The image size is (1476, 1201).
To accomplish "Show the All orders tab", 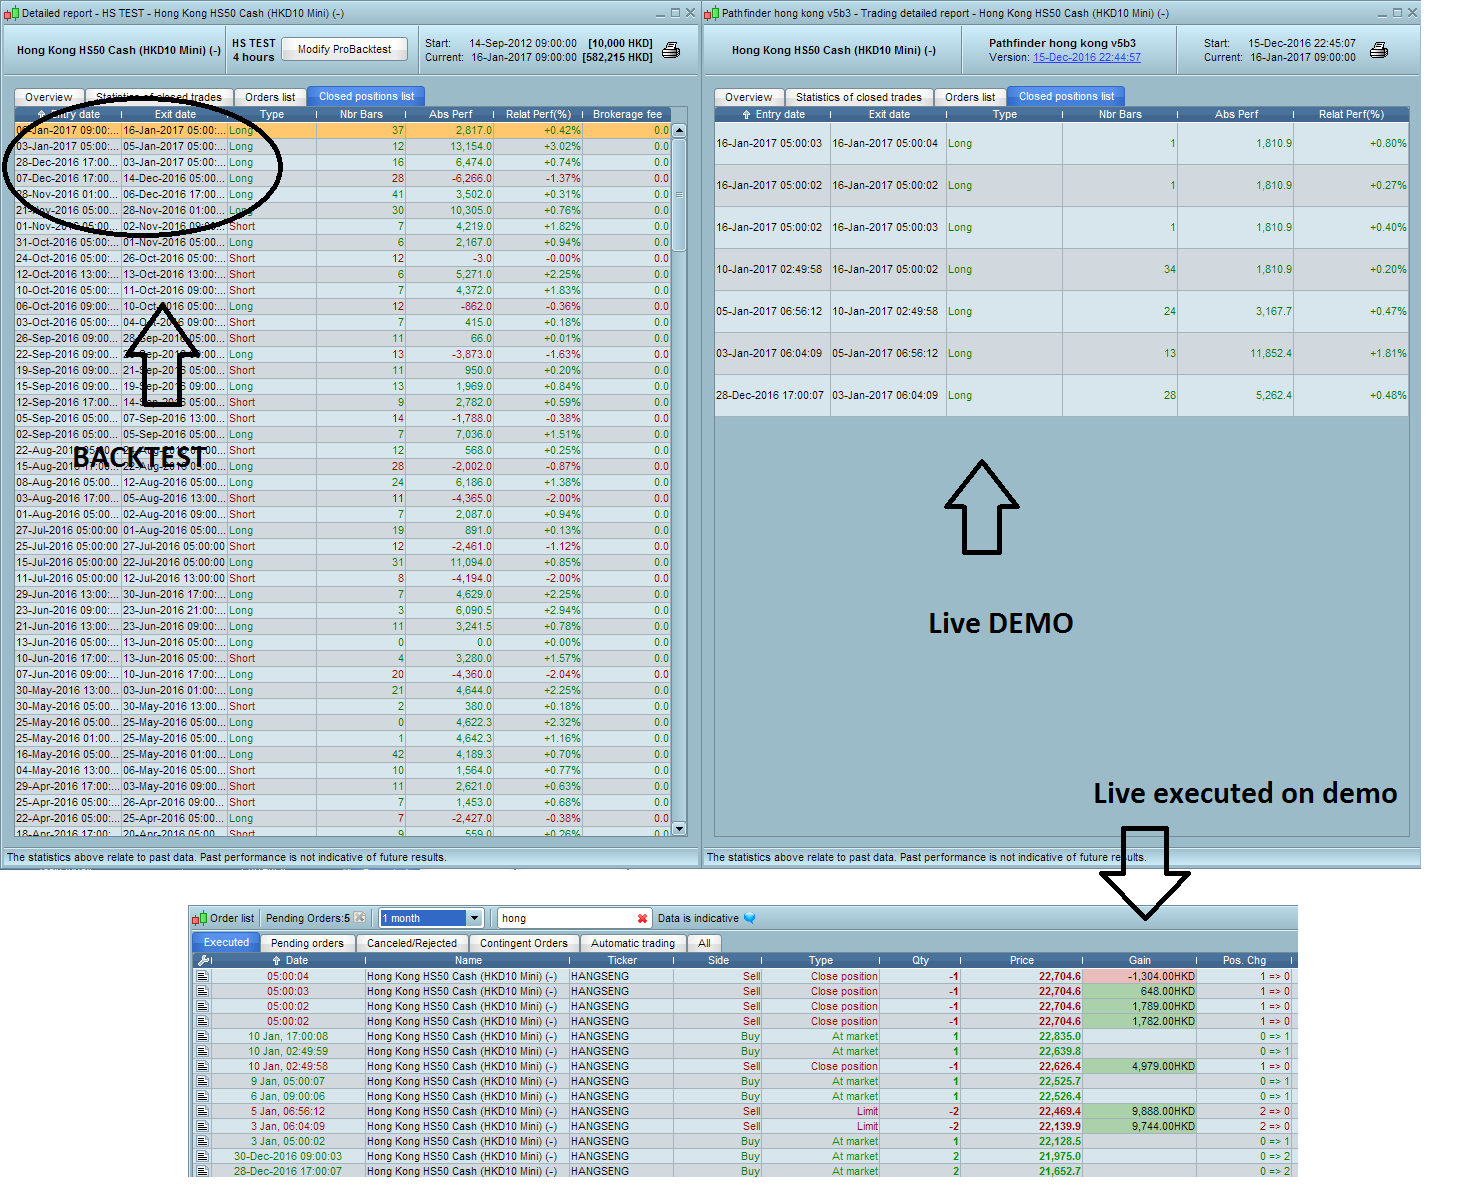I will coord(704,943).
